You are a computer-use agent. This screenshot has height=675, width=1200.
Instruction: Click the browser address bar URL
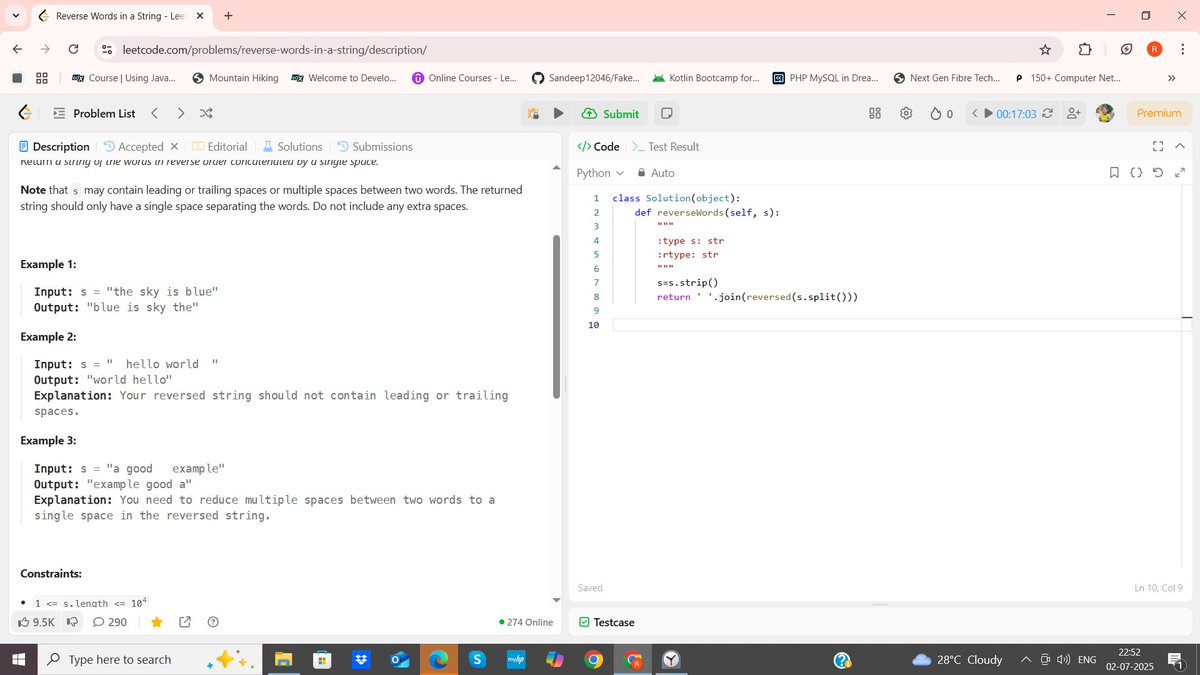(274, 49)
